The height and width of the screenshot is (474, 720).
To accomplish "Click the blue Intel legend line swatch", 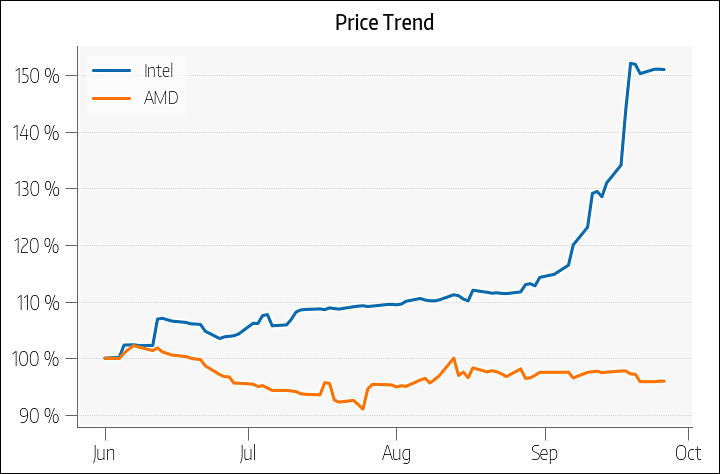I will tap(111, 70).
